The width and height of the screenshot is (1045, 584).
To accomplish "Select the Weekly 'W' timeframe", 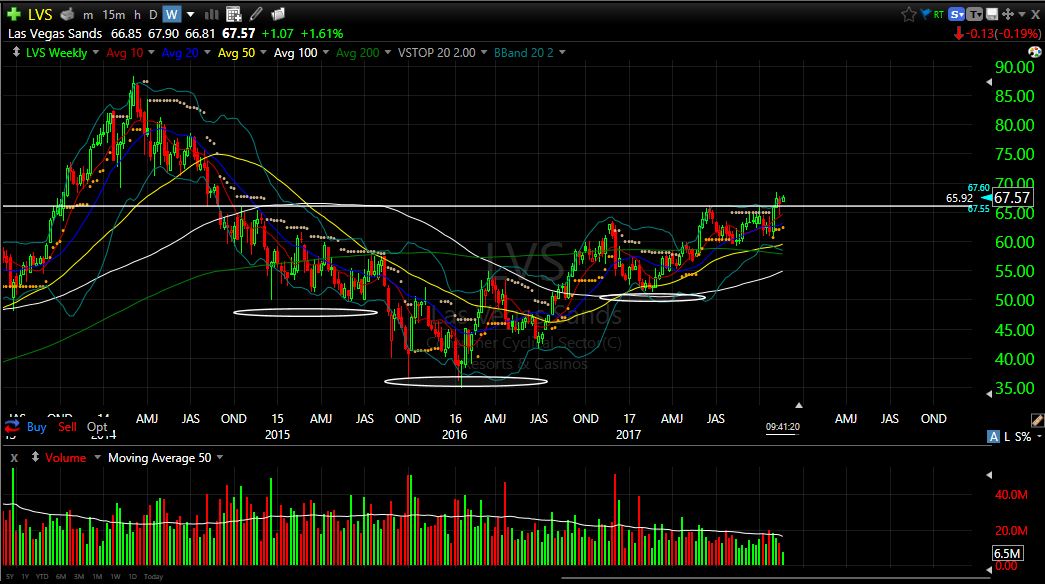I will point(172,15).
